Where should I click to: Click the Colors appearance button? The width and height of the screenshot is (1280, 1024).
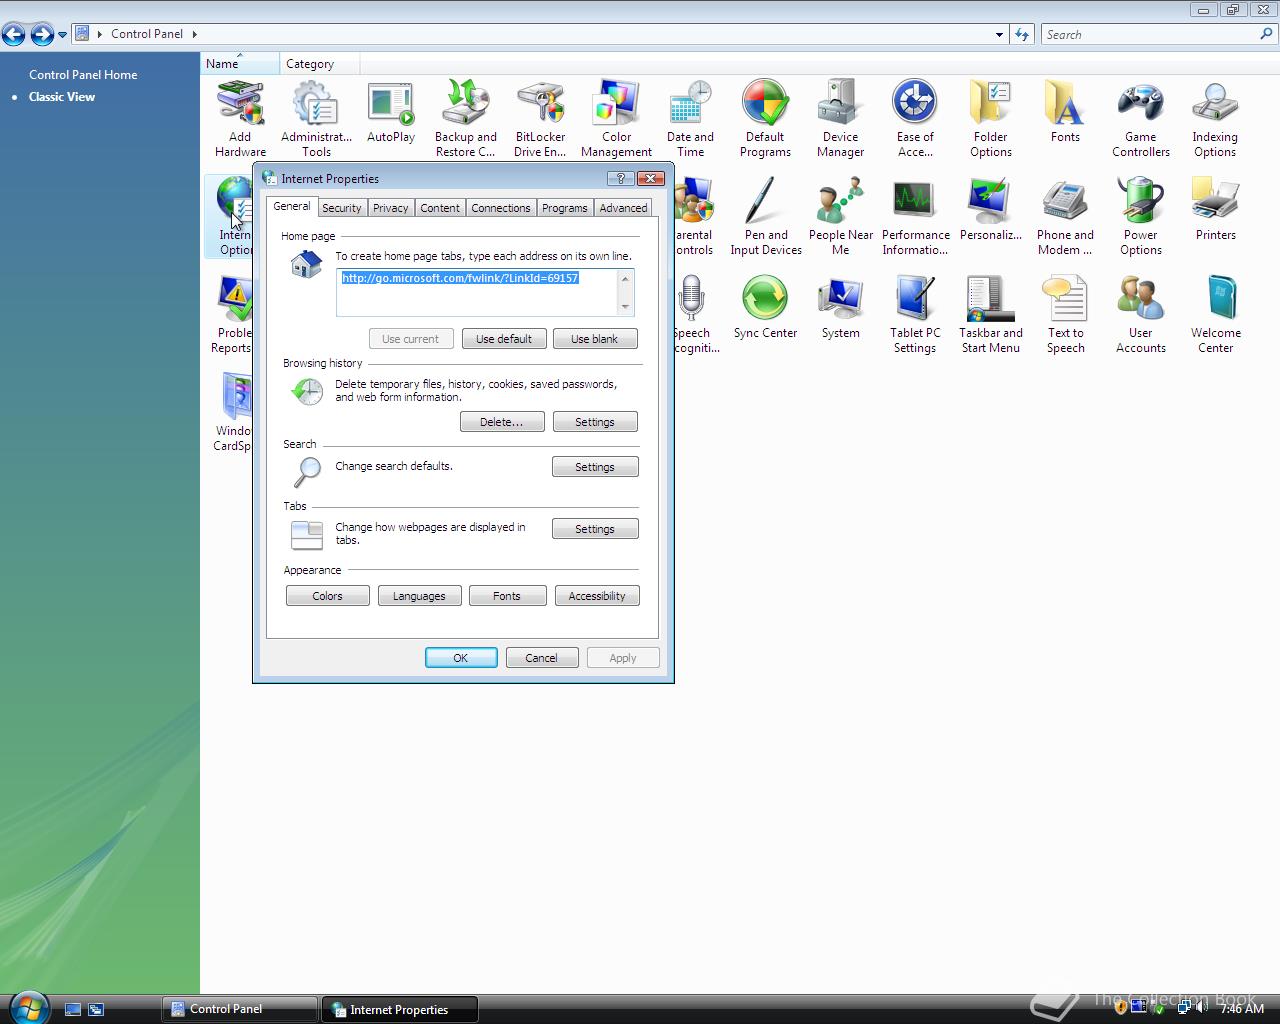pyautogui.click(x=327, y=596)
